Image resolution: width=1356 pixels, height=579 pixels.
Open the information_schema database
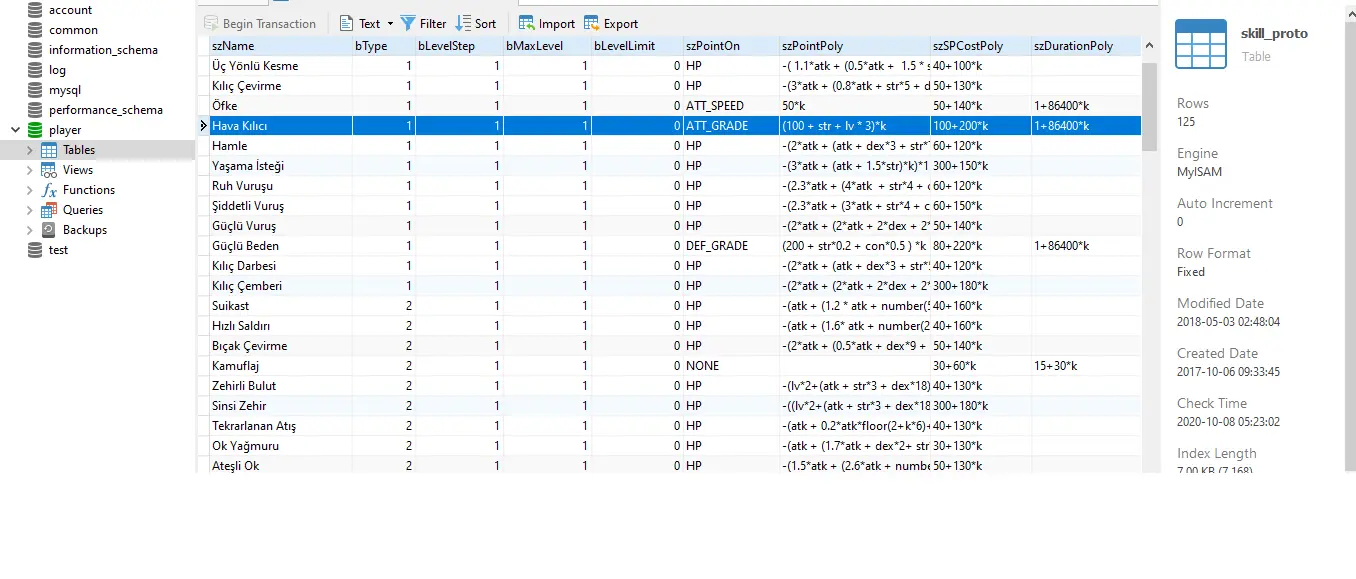pos(102,50)
